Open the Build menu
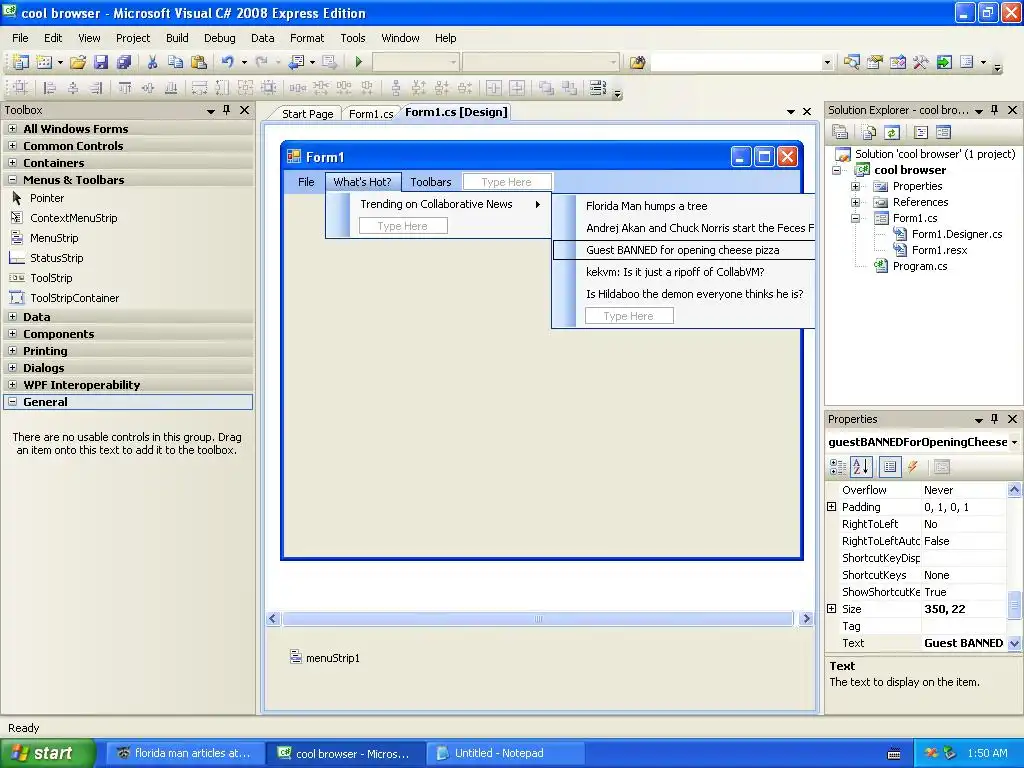This screenshot has height=768, width=1024. click(x=177, y=38)
